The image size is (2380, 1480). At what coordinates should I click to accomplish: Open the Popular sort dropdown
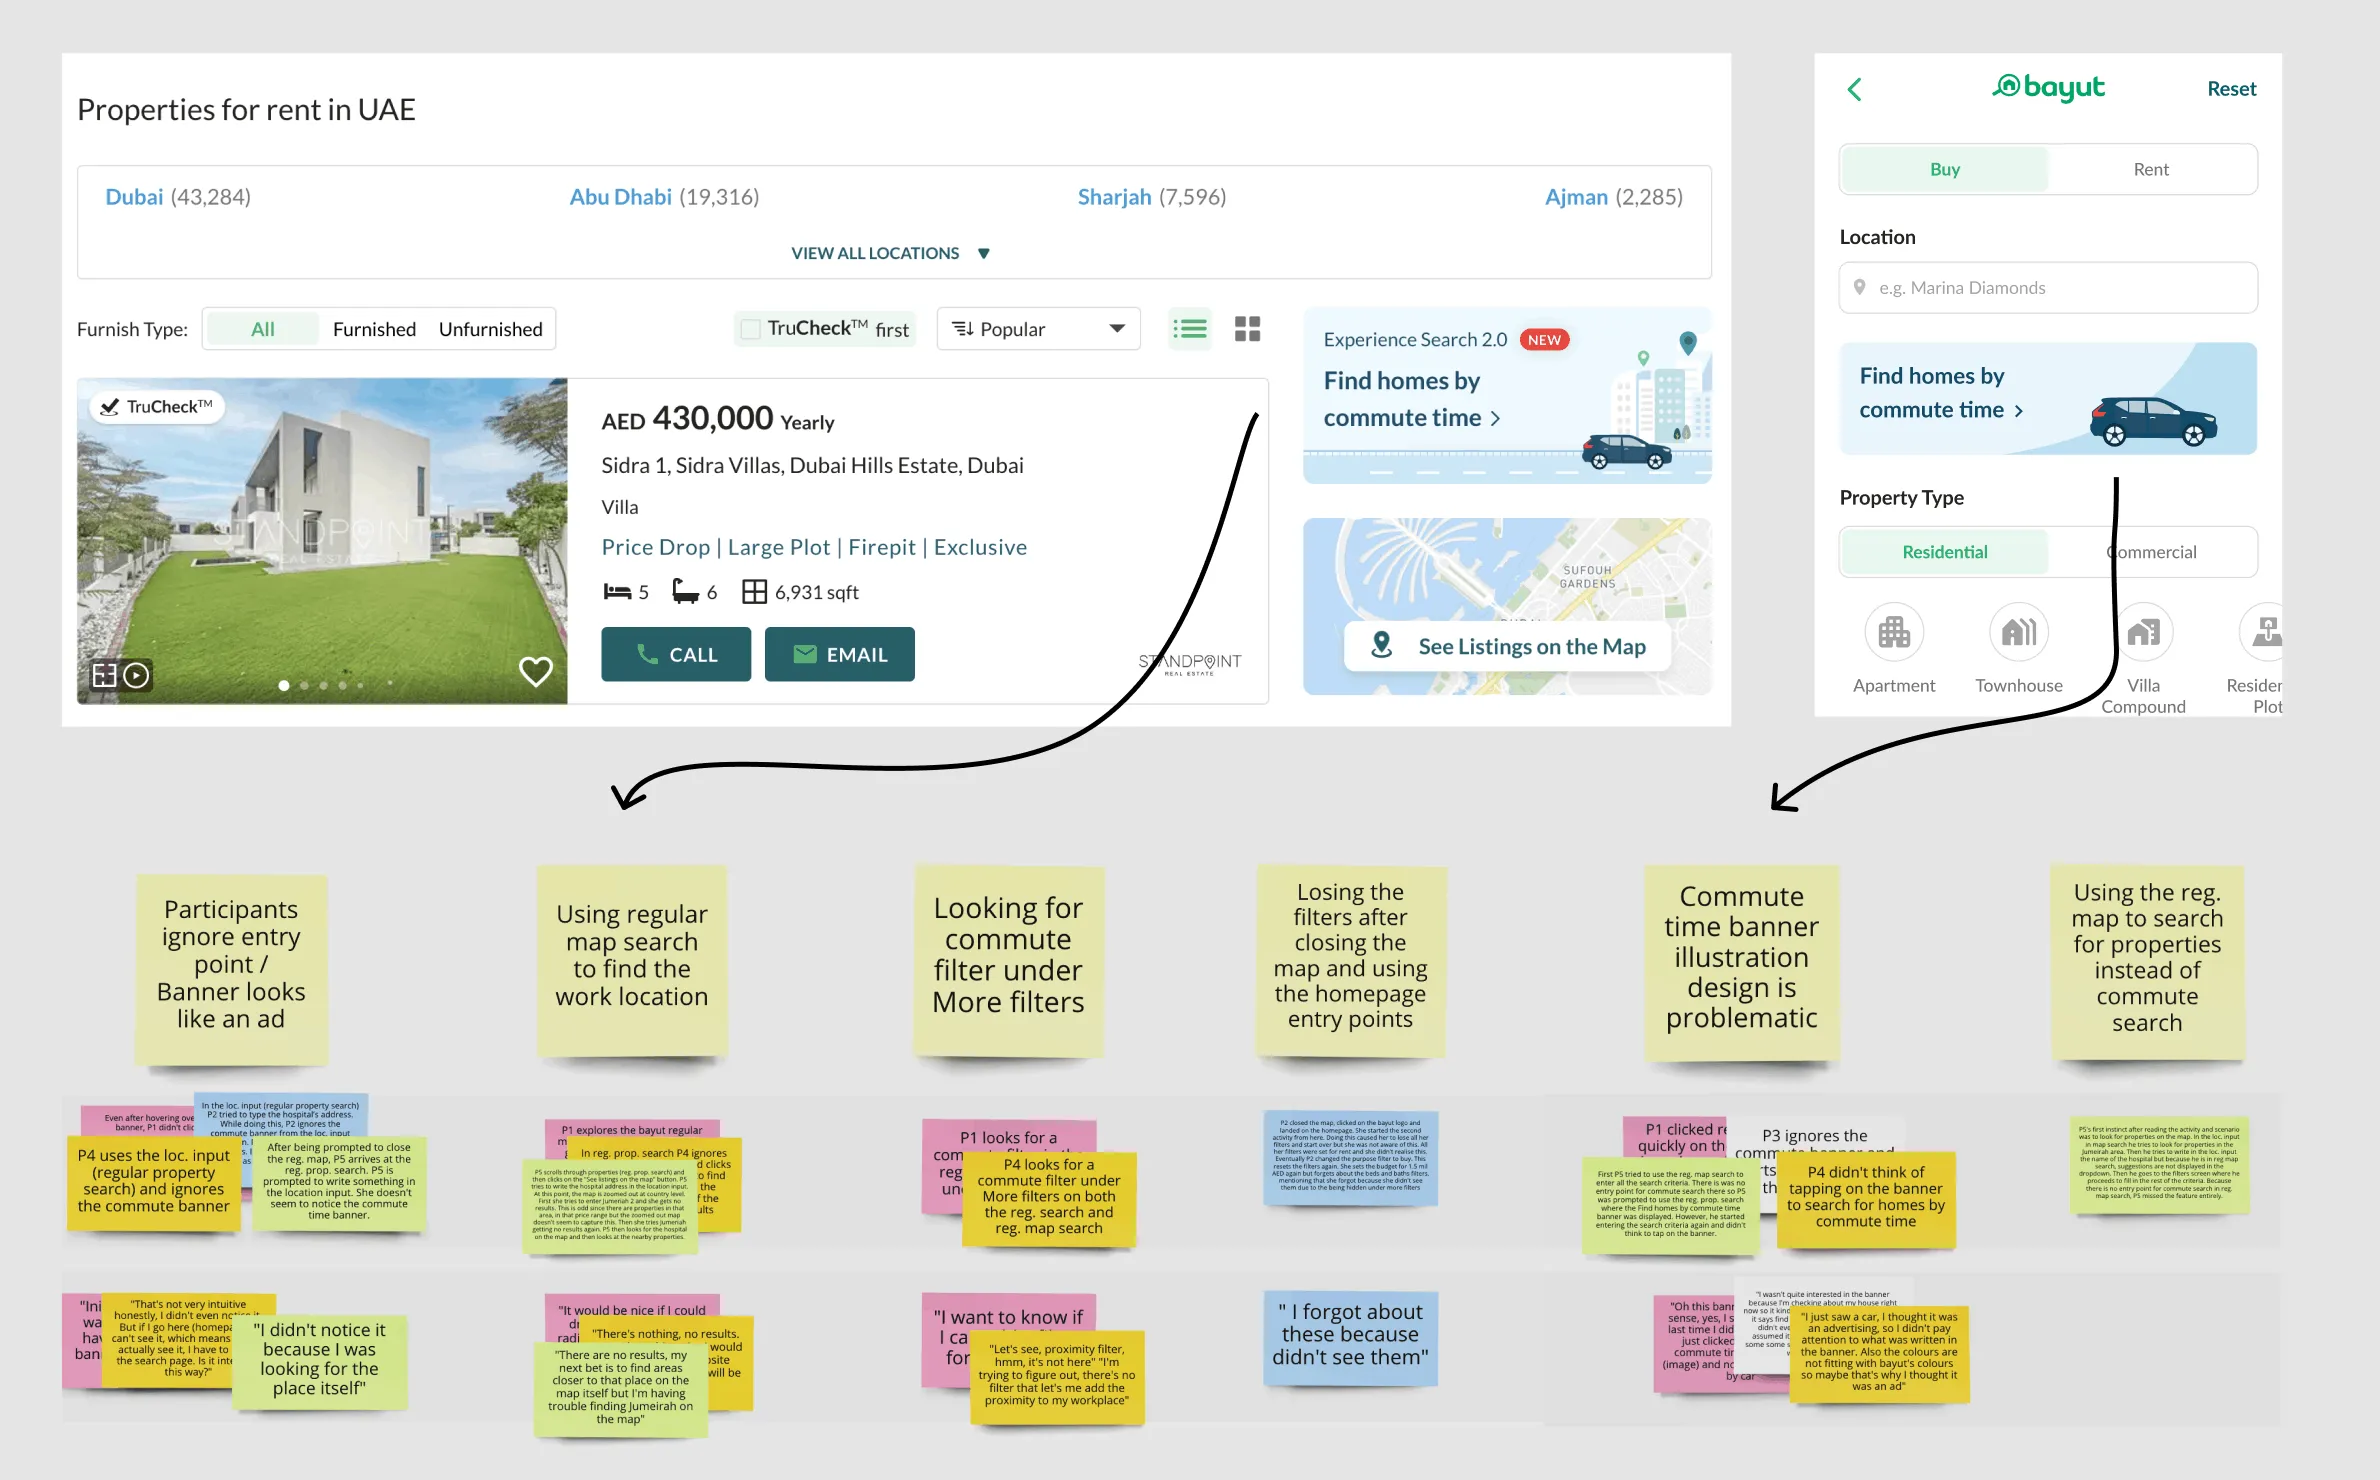(1038, 329)
